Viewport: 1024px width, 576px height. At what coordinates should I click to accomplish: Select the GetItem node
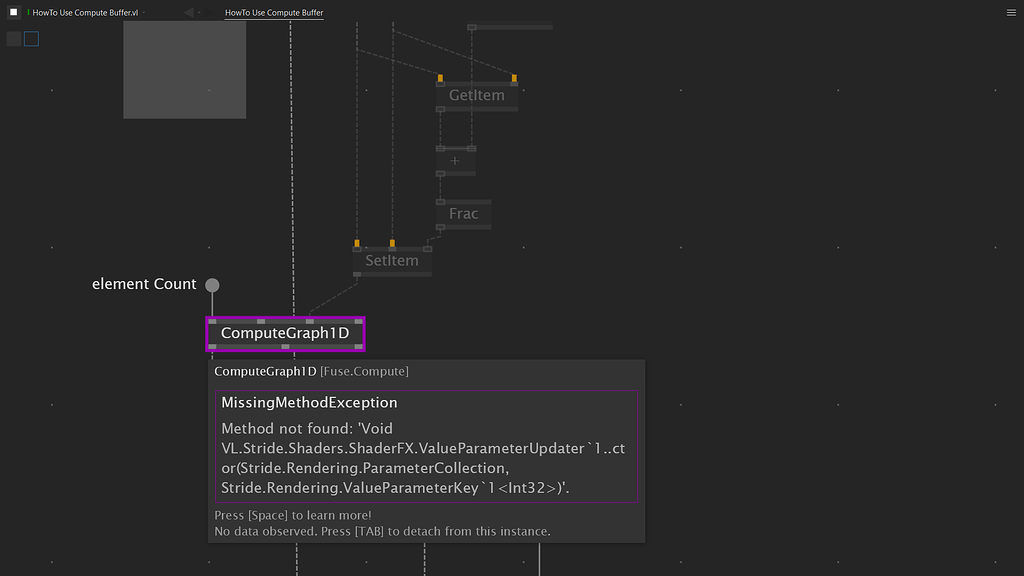477,95
